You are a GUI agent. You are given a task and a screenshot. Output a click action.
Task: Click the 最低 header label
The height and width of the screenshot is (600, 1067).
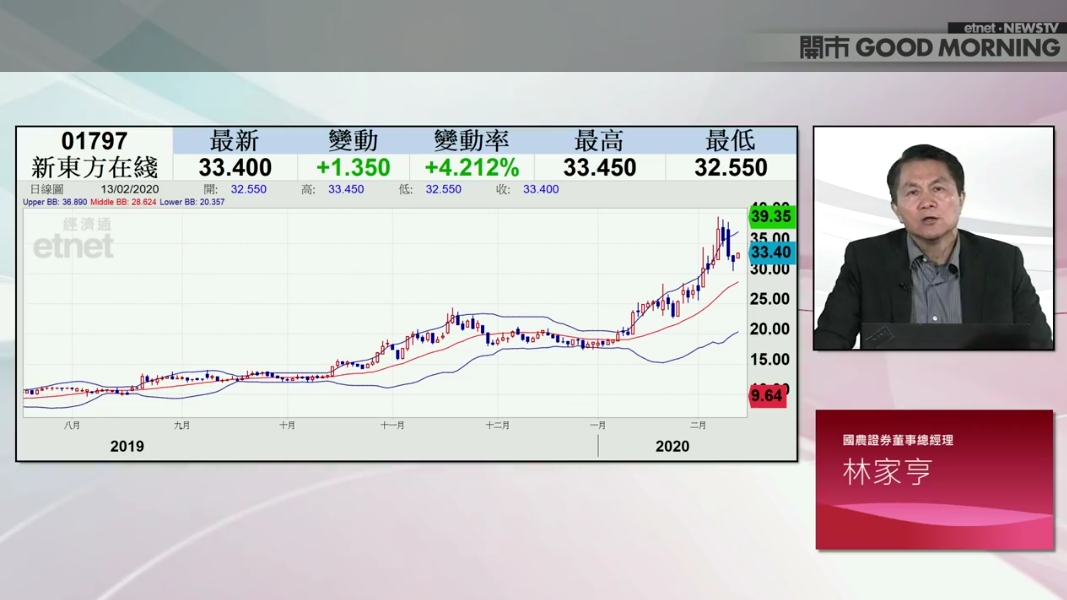coord(730,141)
